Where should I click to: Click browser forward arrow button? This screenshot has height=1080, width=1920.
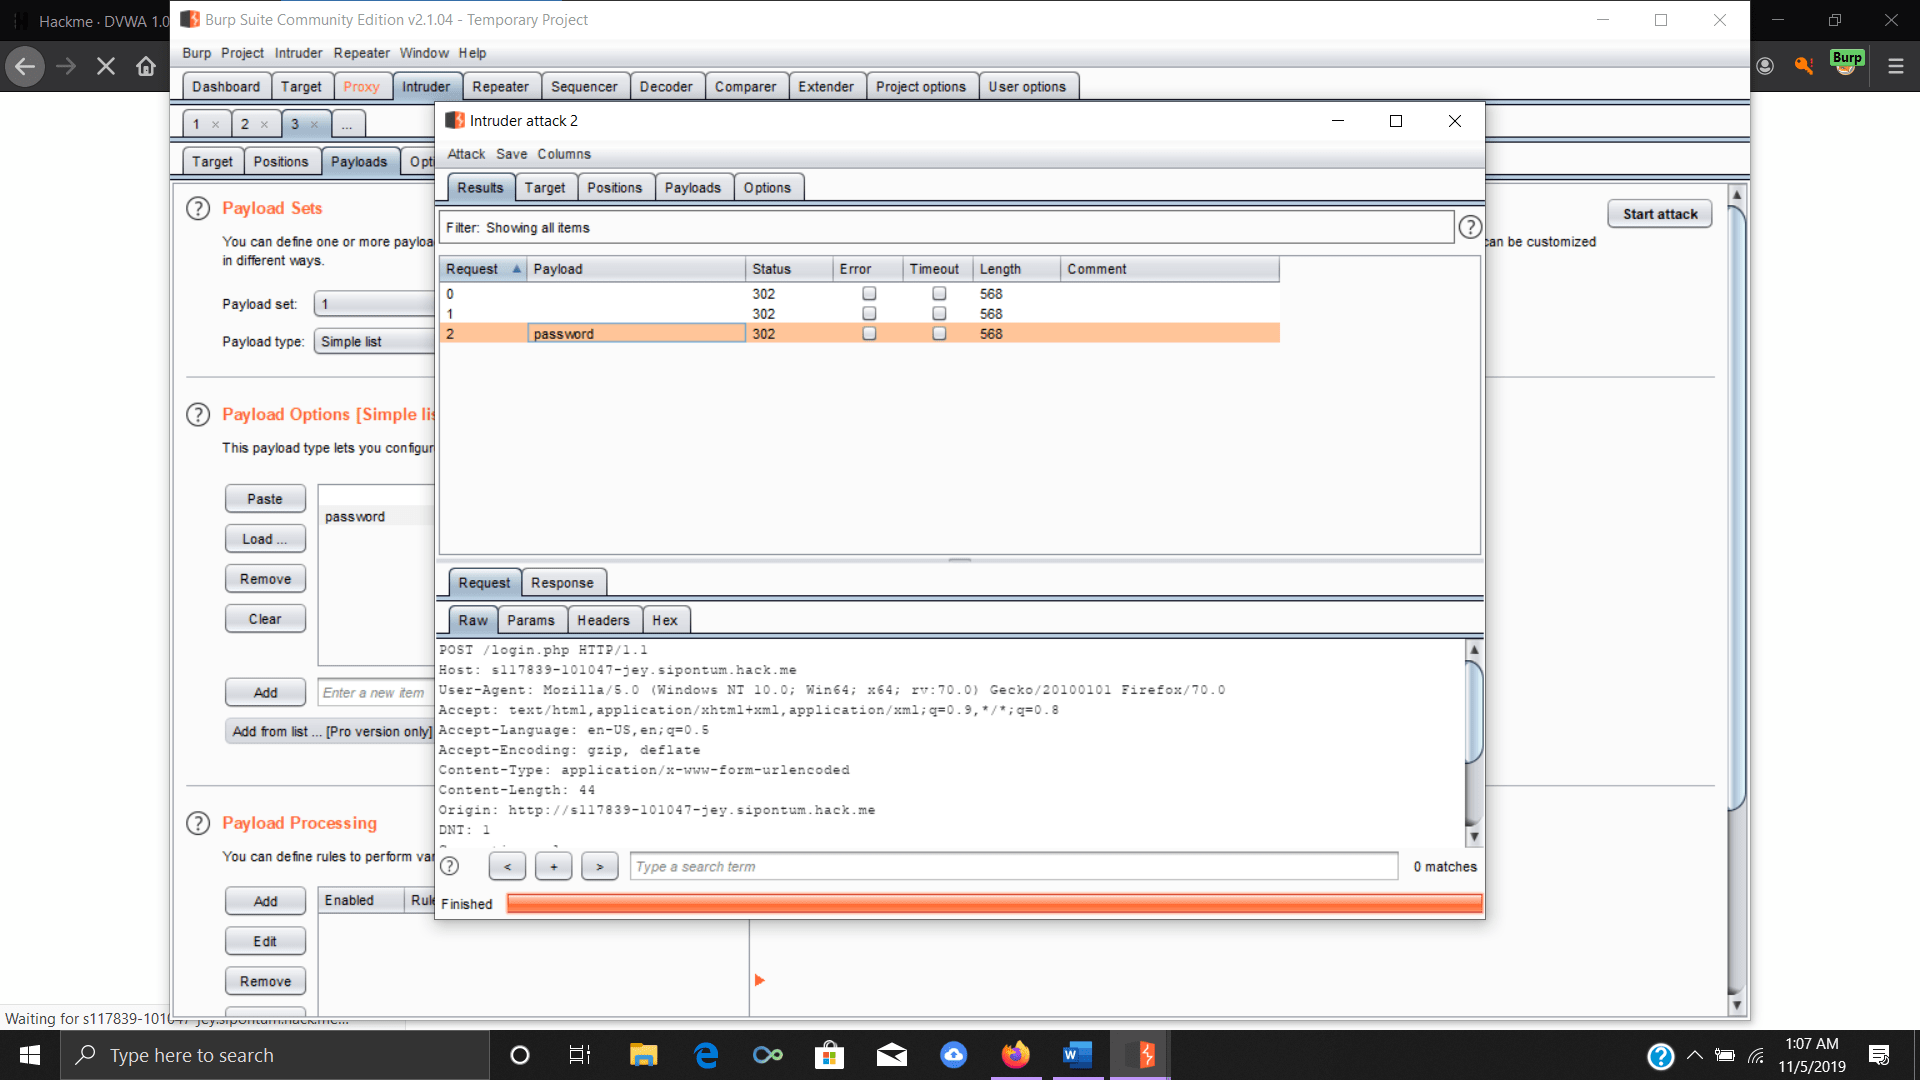(x=66, y=66)
